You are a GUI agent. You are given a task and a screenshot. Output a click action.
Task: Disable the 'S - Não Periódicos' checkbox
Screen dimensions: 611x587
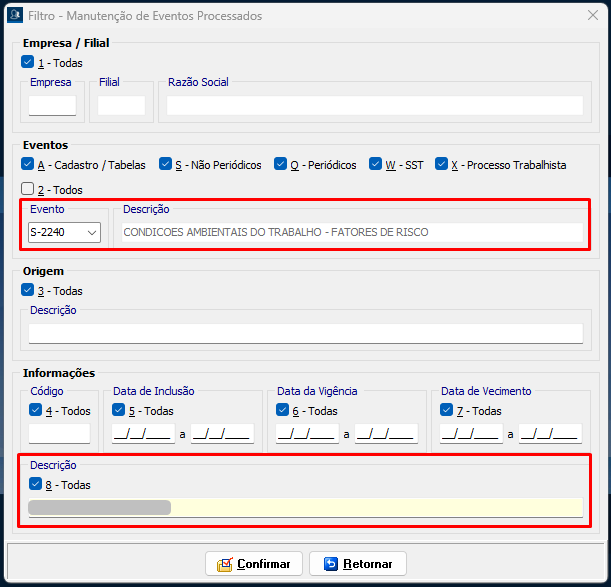pyautogui.click(x=165, y=165)
